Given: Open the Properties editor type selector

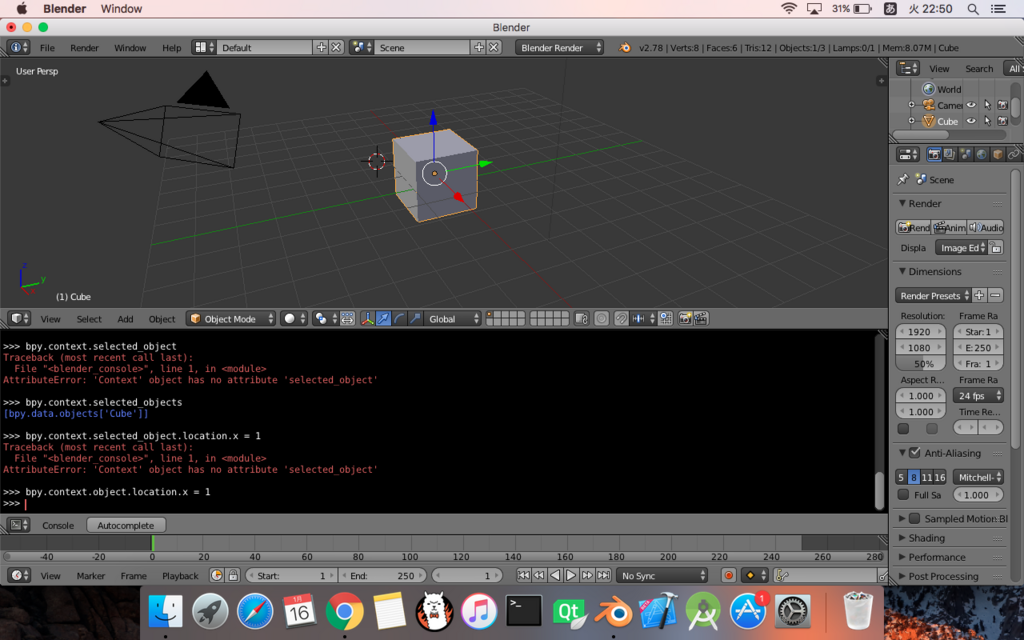Looking at the screenshot, I should pos(908,155).
